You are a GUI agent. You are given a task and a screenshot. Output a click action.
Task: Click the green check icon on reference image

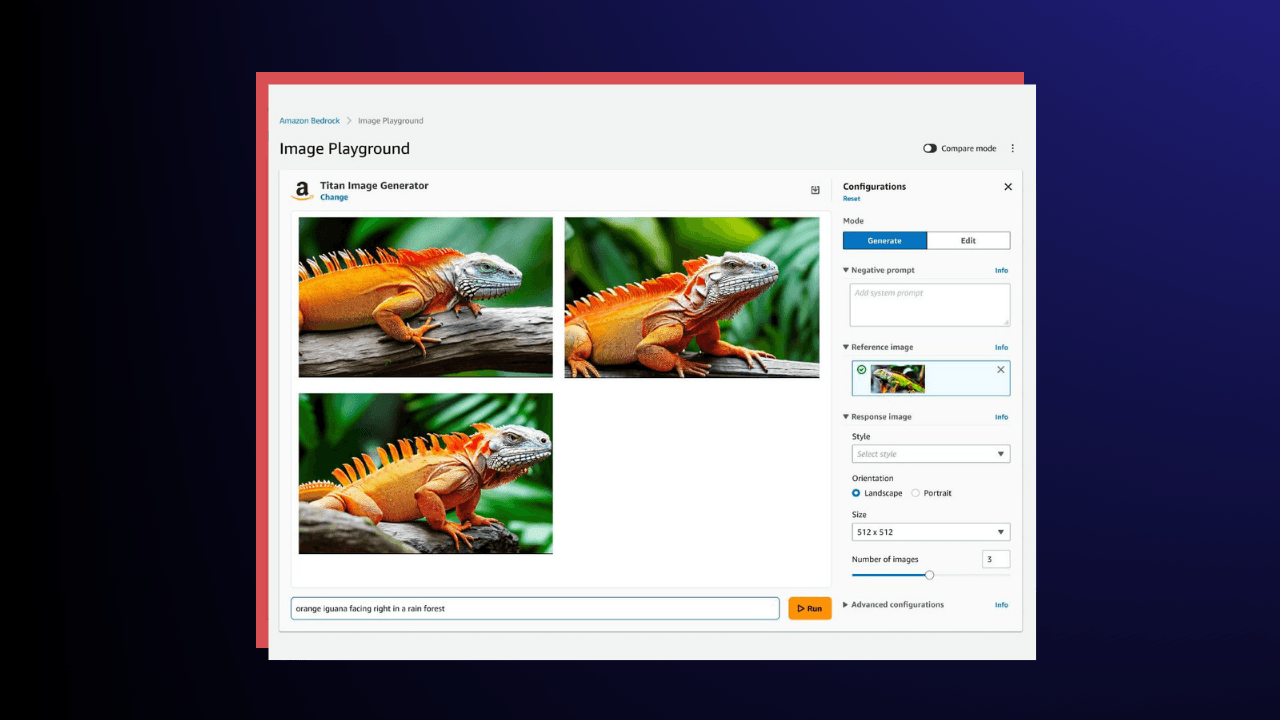pyautogui.click(x=862, y=370)
